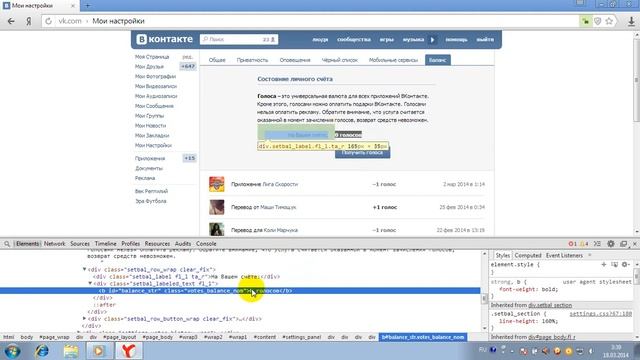Select the Styles sidebar tab
This screenshot has width=640, height=360.
coord(502,256)
